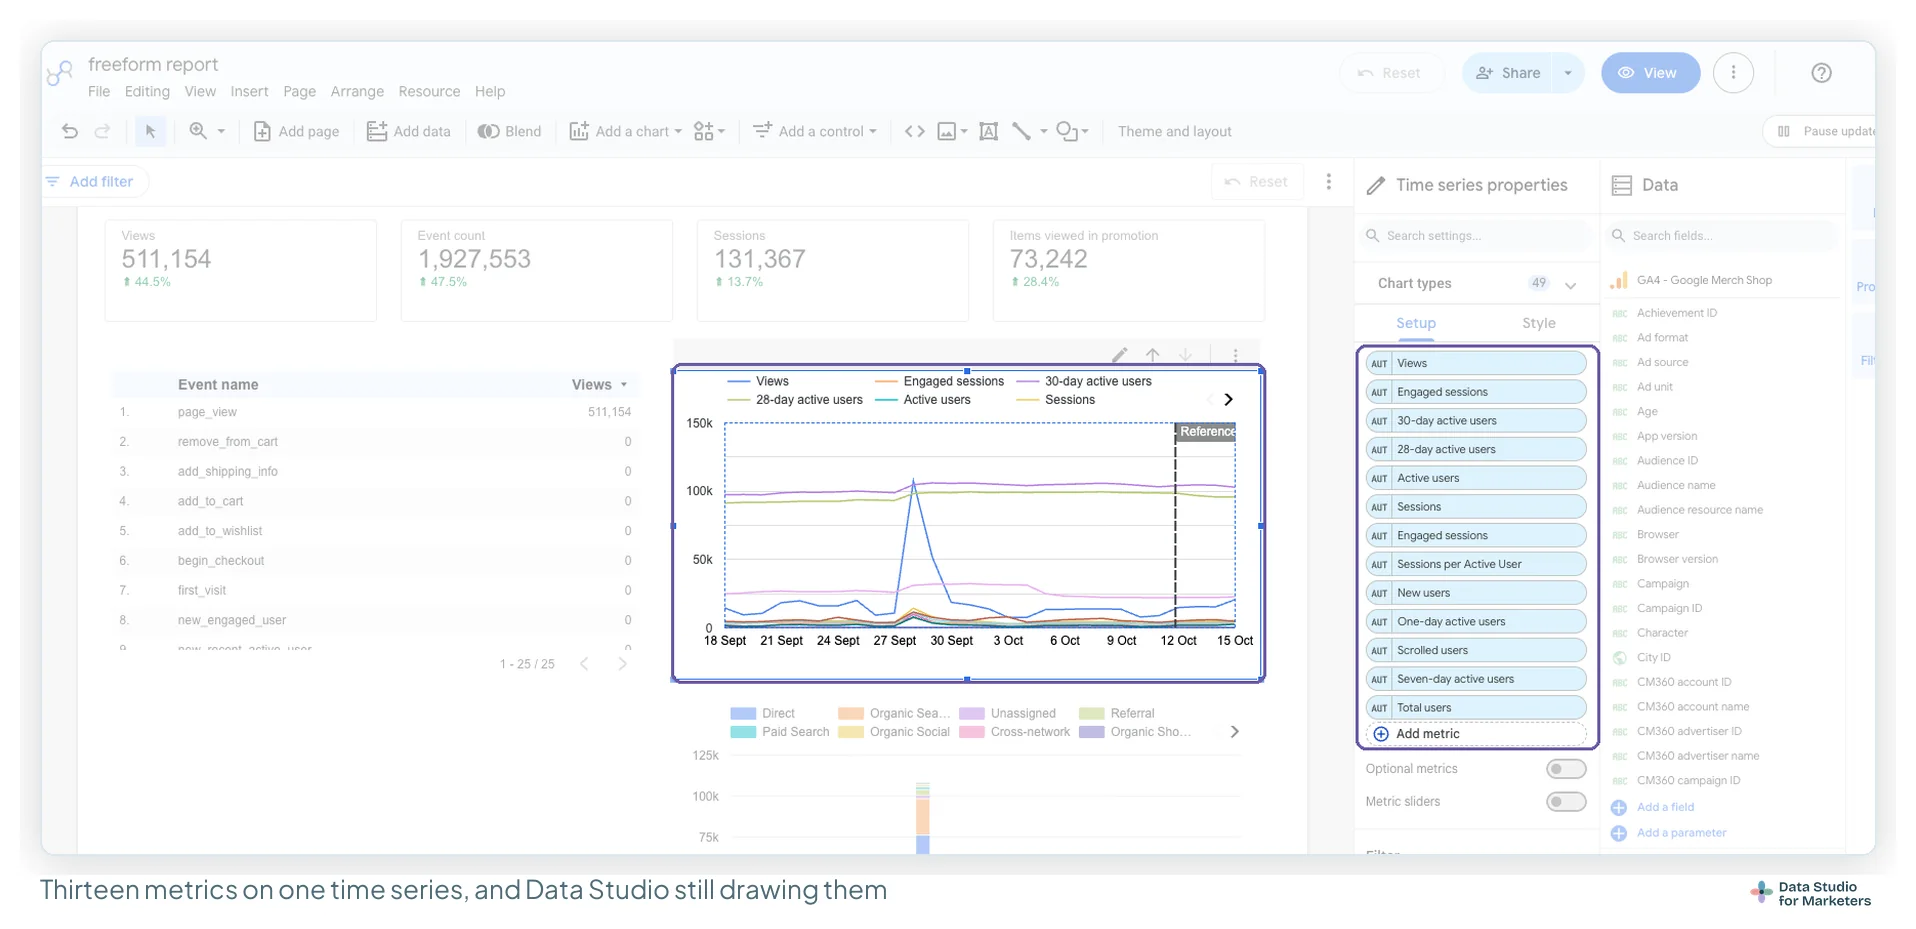Click the URL embed code icon
Screen dimensions: 1916x929
coord(914,131)
